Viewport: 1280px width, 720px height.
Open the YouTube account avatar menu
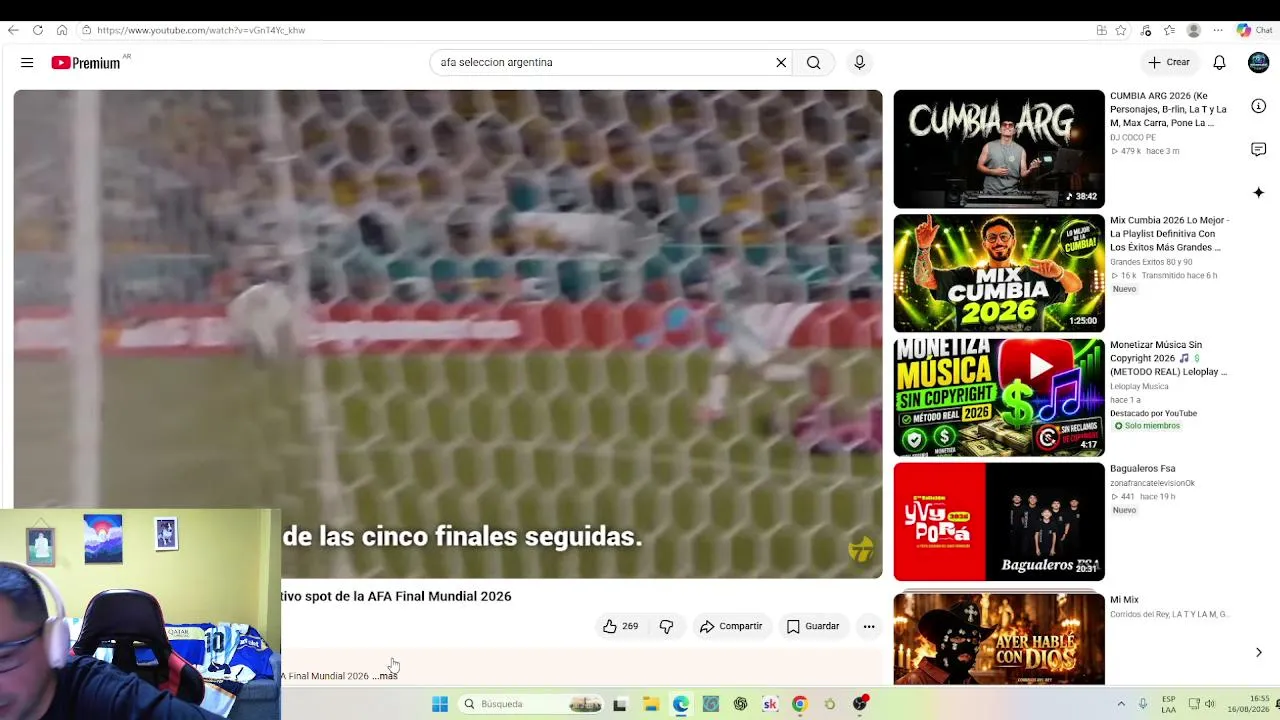(x=1259, y=62)
